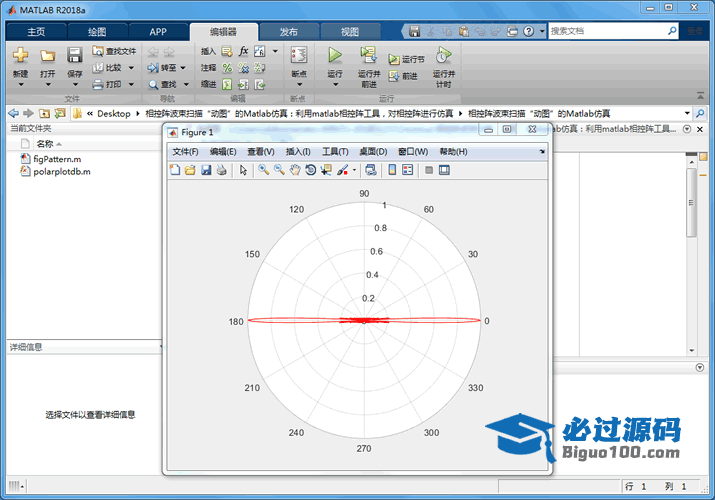The height and width of the screenshot is (500, 715).
Task: Click the Find (查找) magnifier icon
Action: 154,85
